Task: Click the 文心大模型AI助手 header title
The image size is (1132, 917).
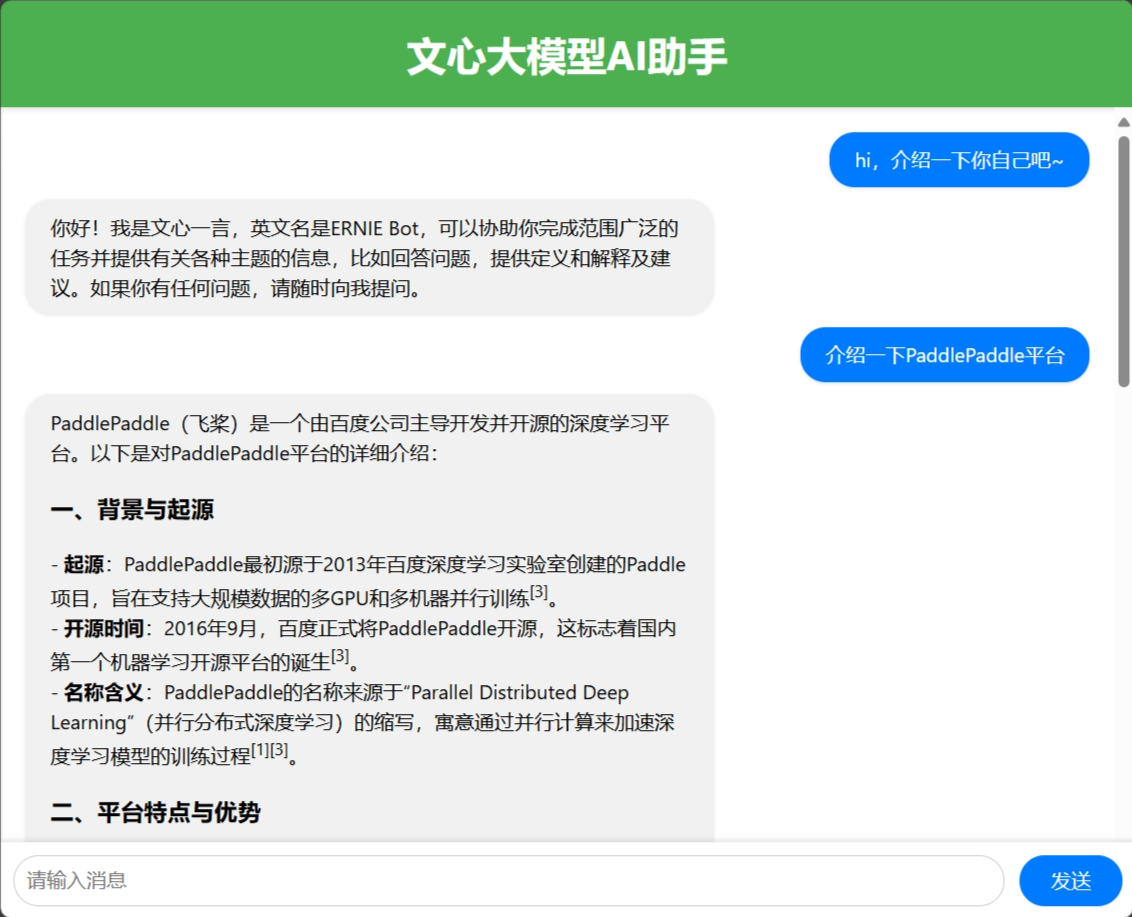Action: pos(566,57)
